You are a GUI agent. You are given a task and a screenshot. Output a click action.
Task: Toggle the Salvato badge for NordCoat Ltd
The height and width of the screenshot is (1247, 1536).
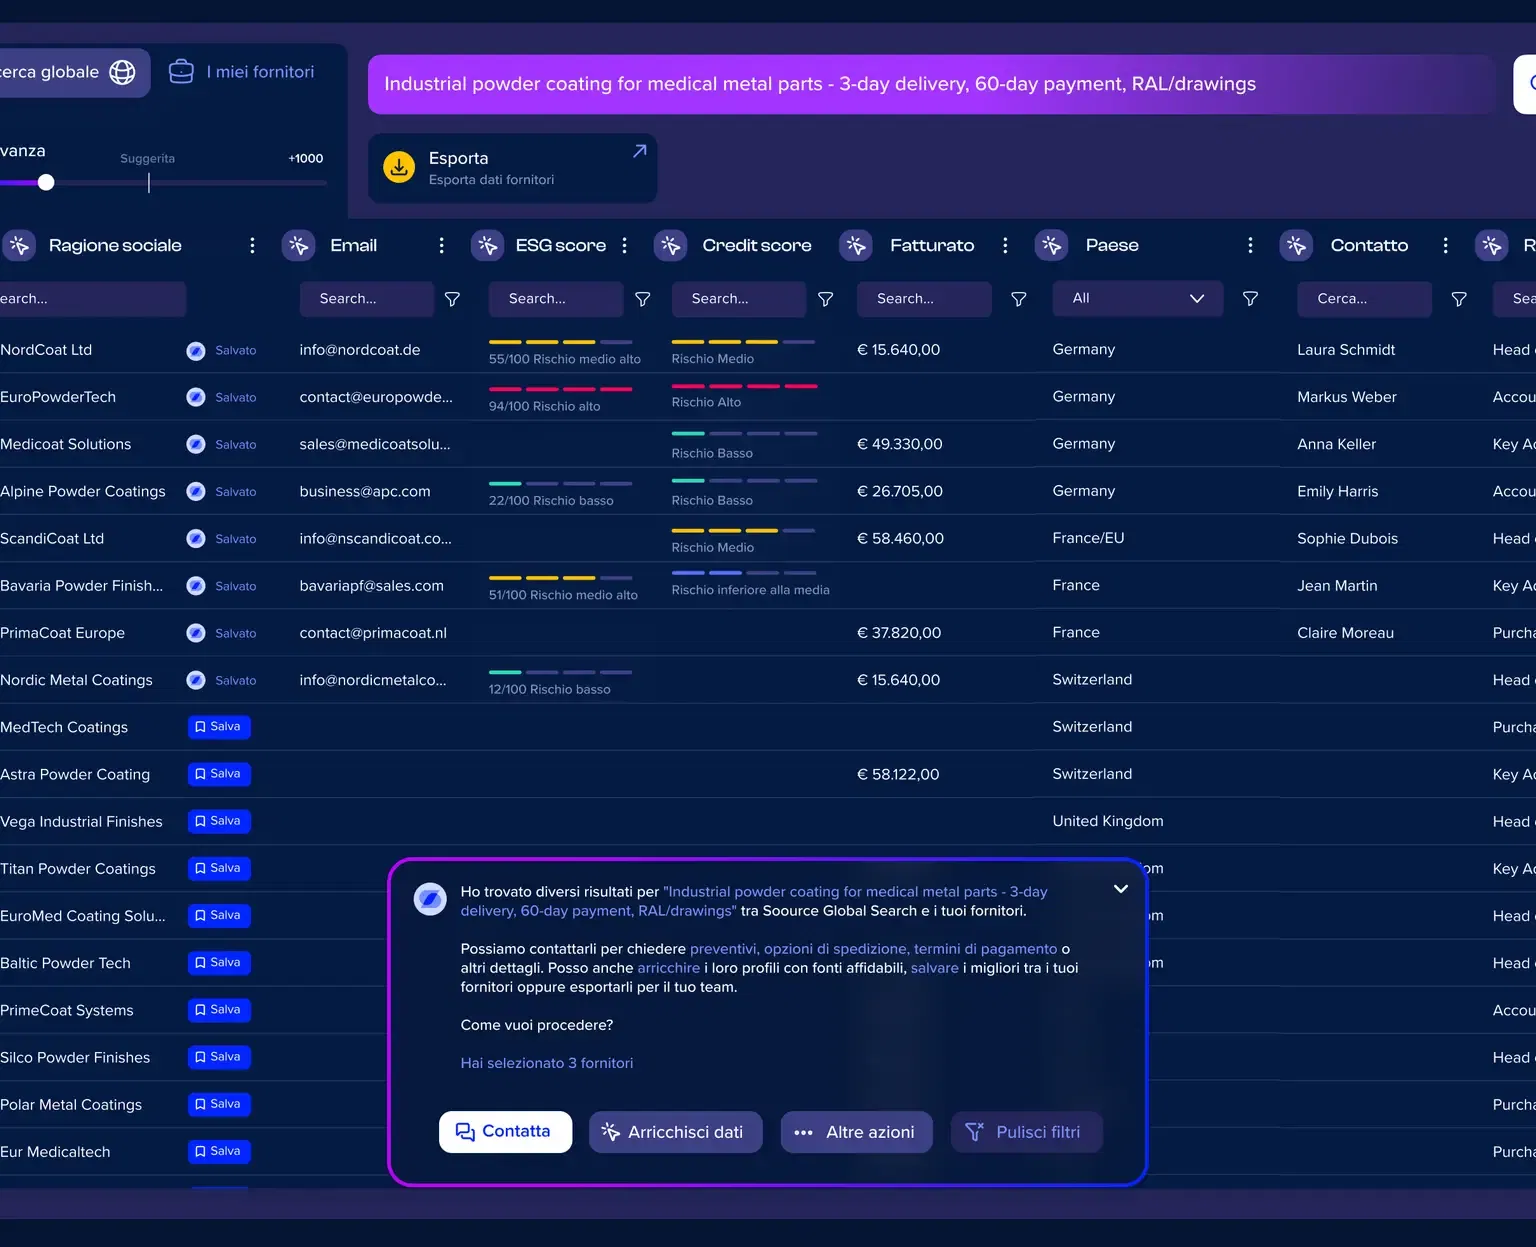point(222,350)
